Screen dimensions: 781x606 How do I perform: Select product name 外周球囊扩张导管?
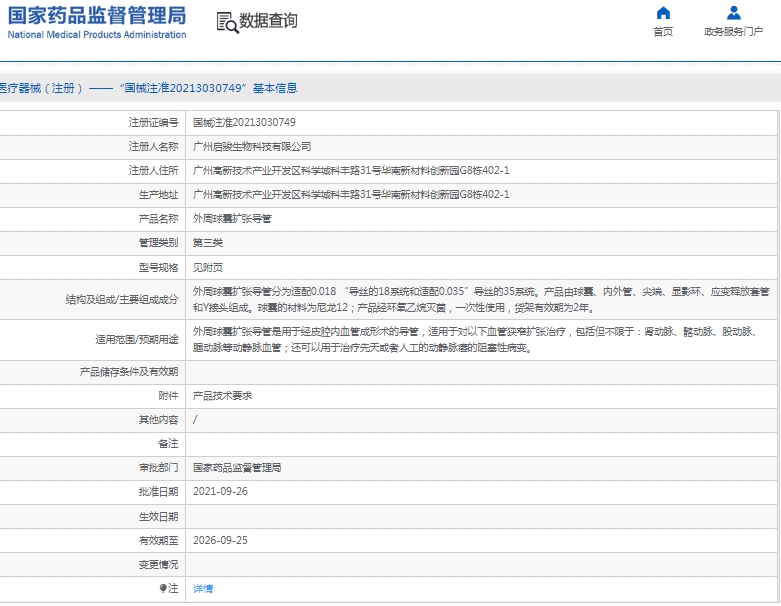(x=232, y=219)
